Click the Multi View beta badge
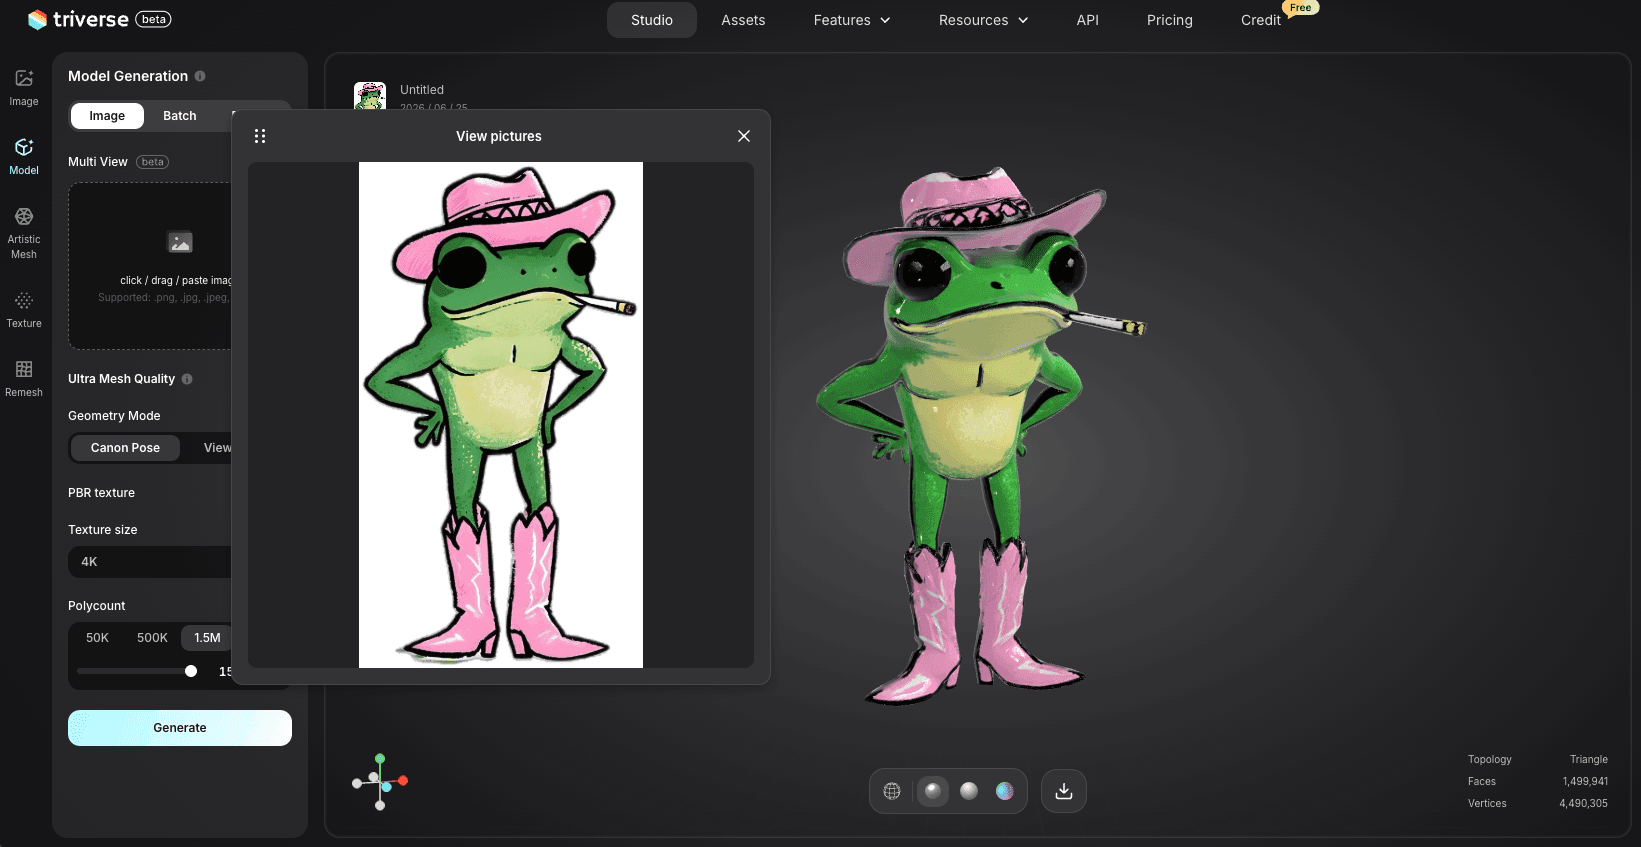 click(x=153, y=162)
